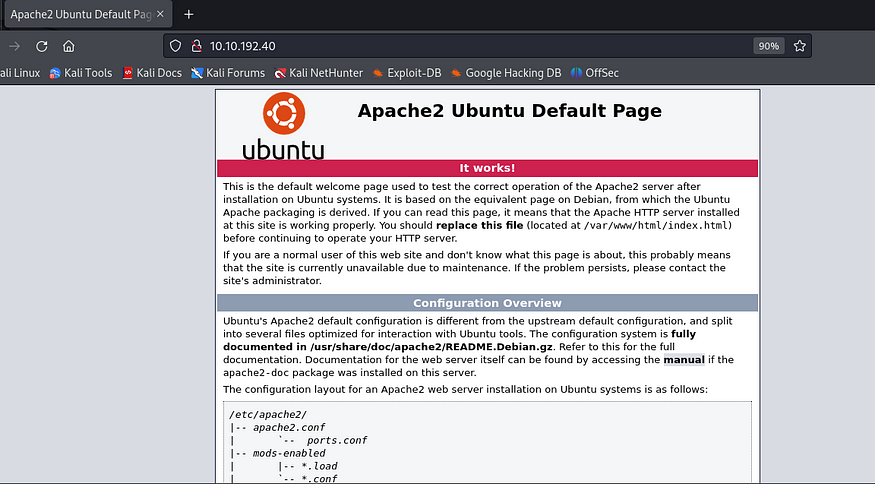Click the /usr/share/doc/apache2/README.Debian.gz text

pos(431,347)
